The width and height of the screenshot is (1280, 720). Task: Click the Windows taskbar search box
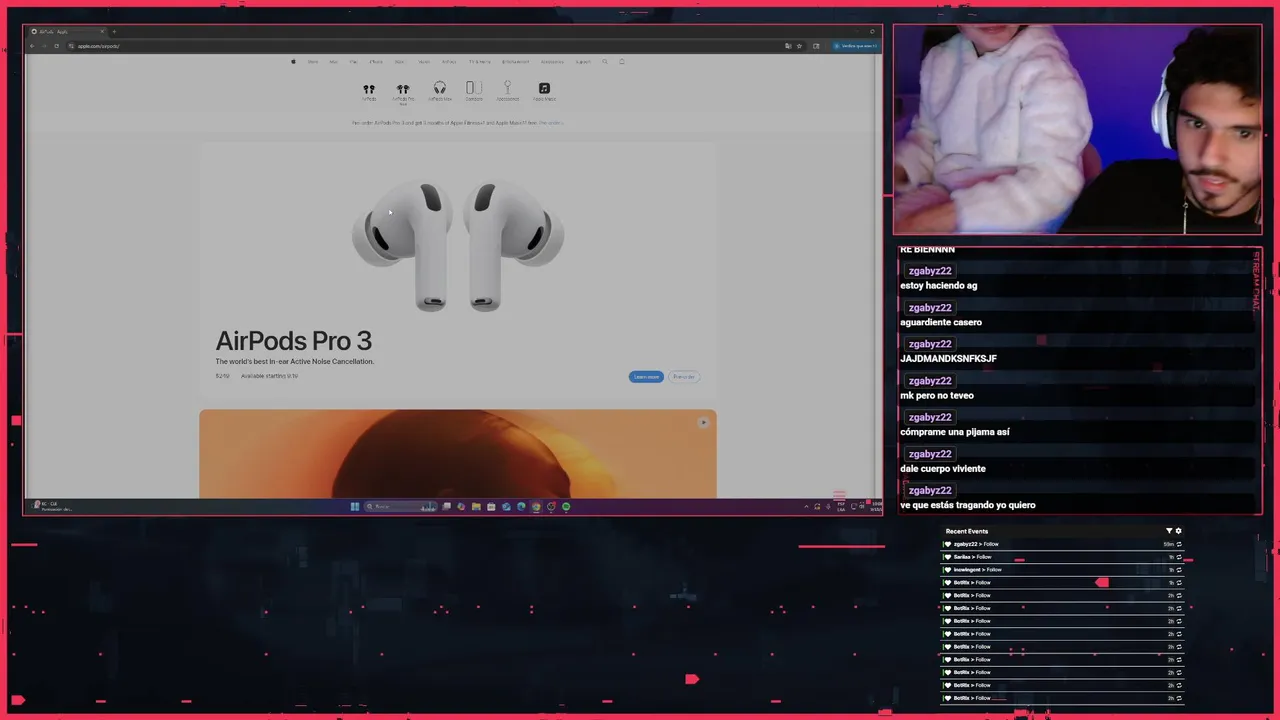tap(401, 506)
